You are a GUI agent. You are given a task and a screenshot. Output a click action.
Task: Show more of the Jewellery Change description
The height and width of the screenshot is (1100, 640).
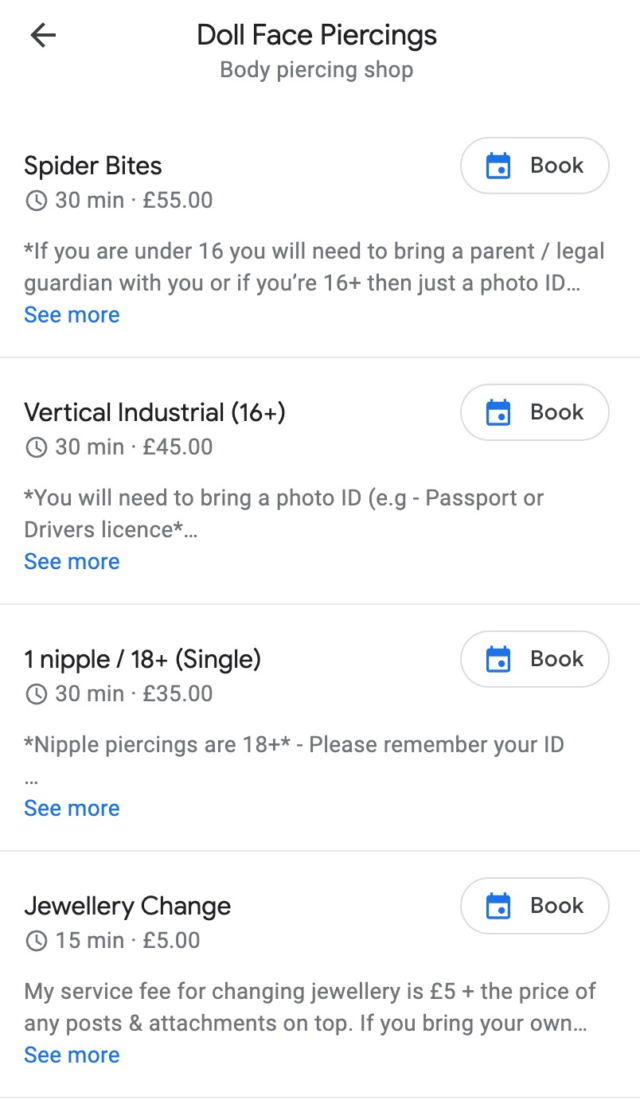pos(71,1054)
